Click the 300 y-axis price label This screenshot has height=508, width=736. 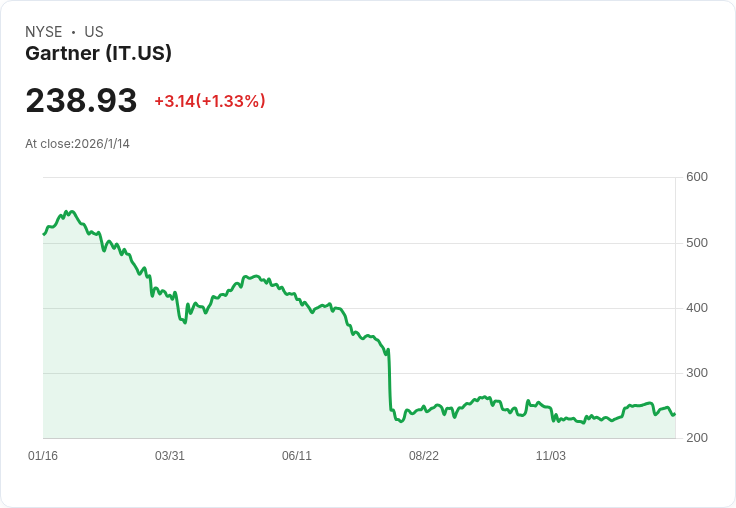coord(697,373)
